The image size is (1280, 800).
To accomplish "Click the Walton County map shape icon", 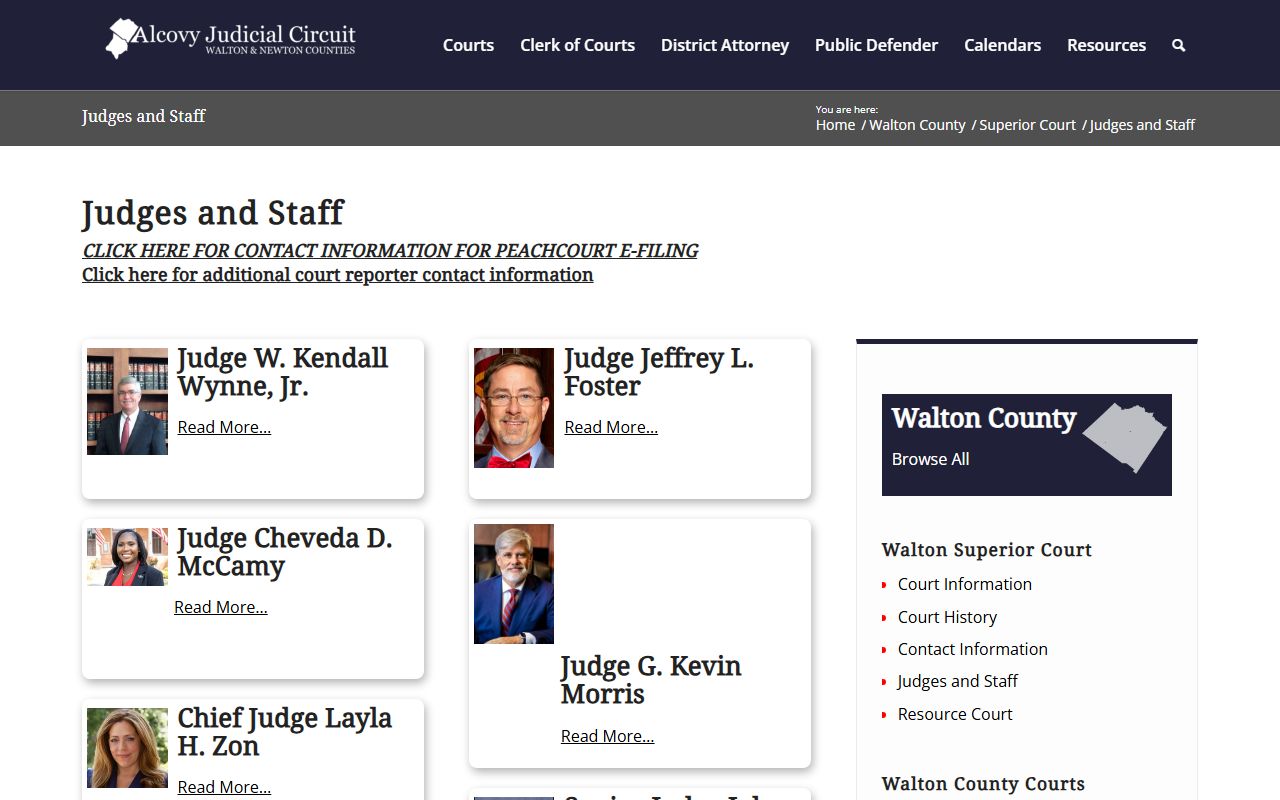I will pos(1125,437).
